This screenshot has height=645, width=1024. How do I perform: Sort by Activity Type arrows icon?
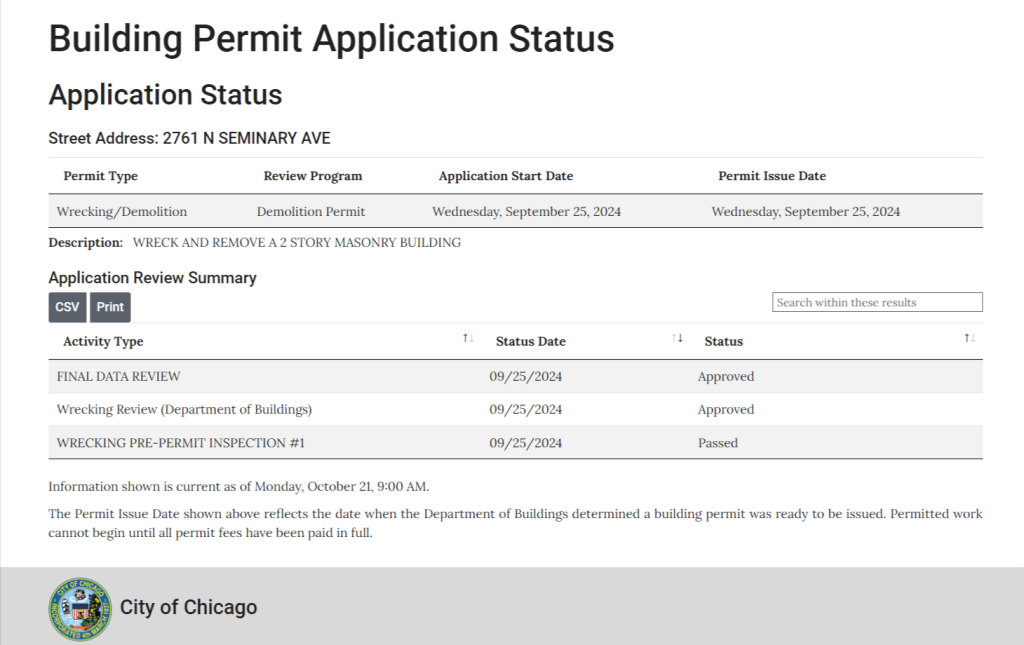(468, 339)
